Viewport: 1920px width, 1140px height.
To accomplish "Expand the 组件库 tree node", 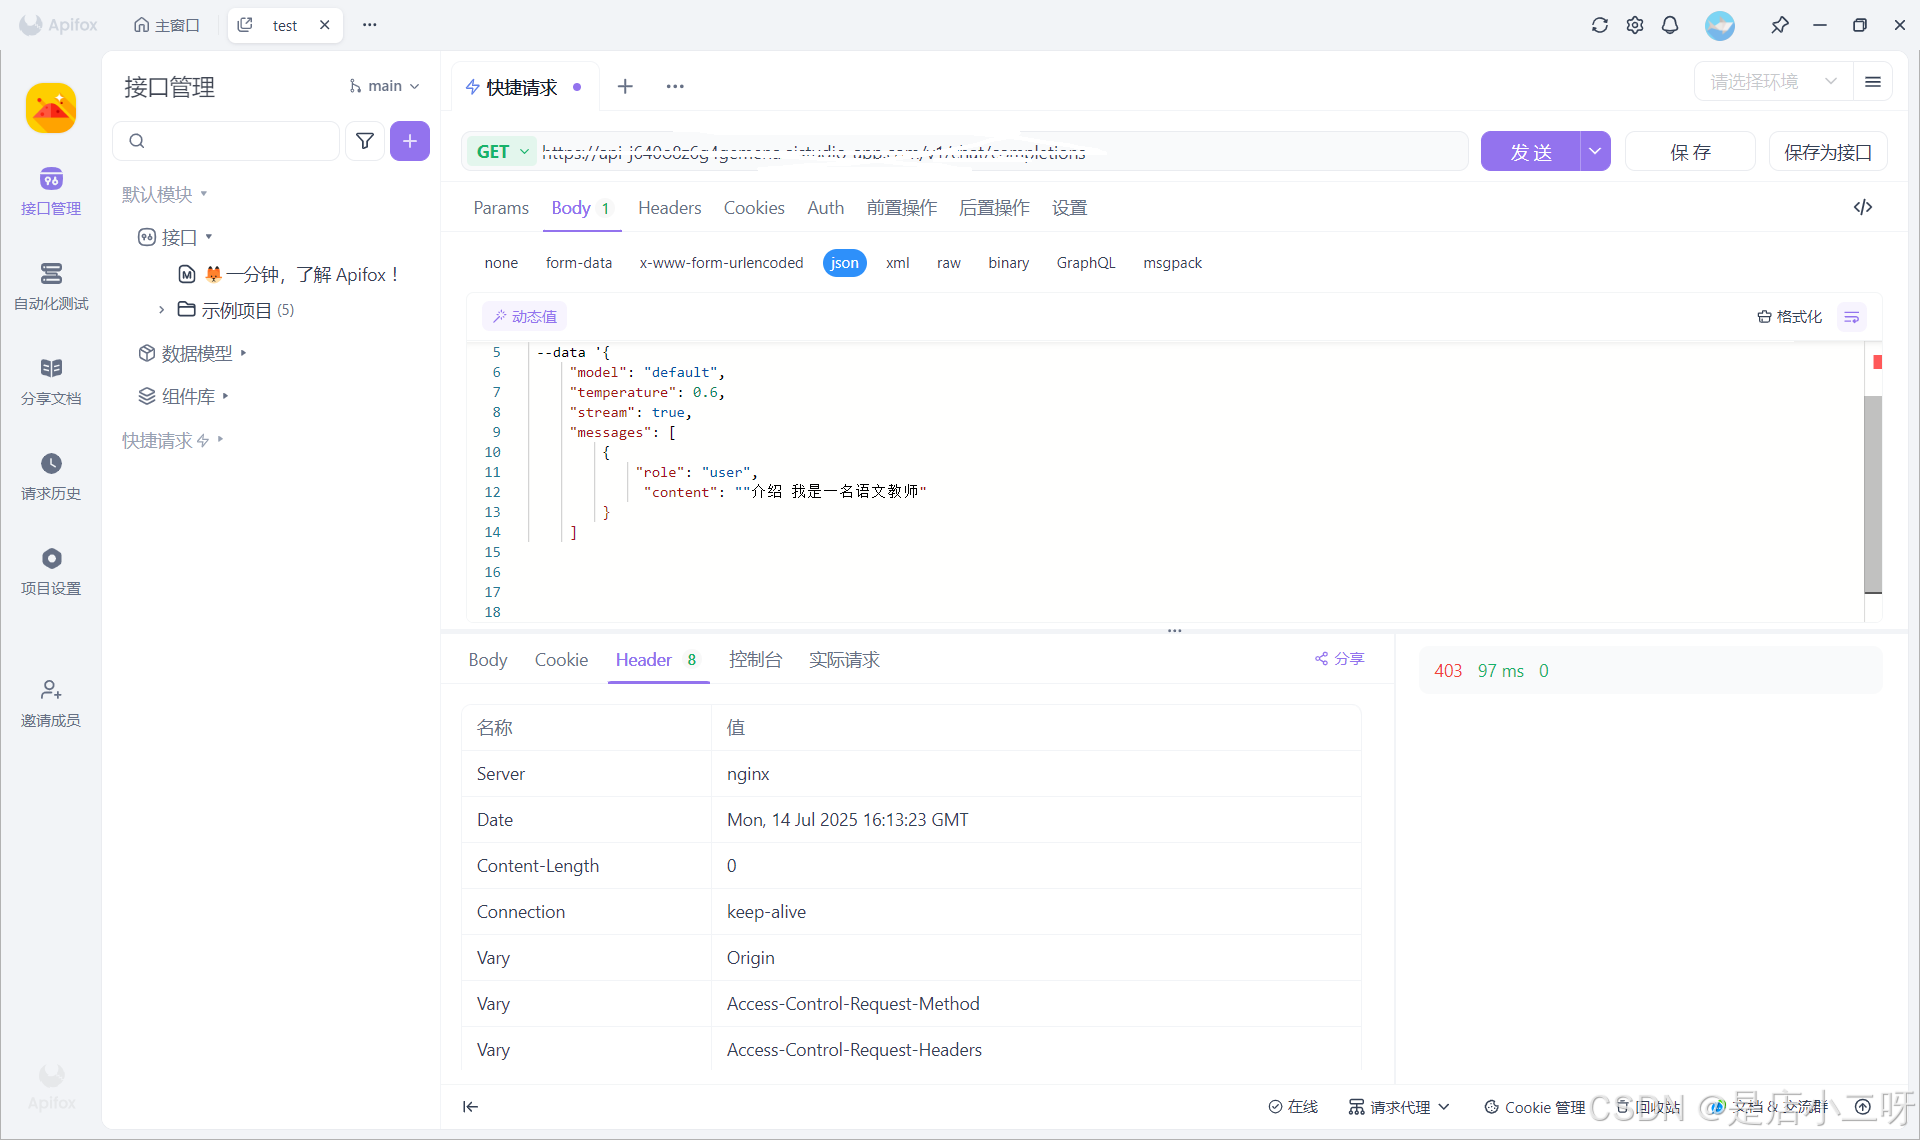I will tap(225, 396).
